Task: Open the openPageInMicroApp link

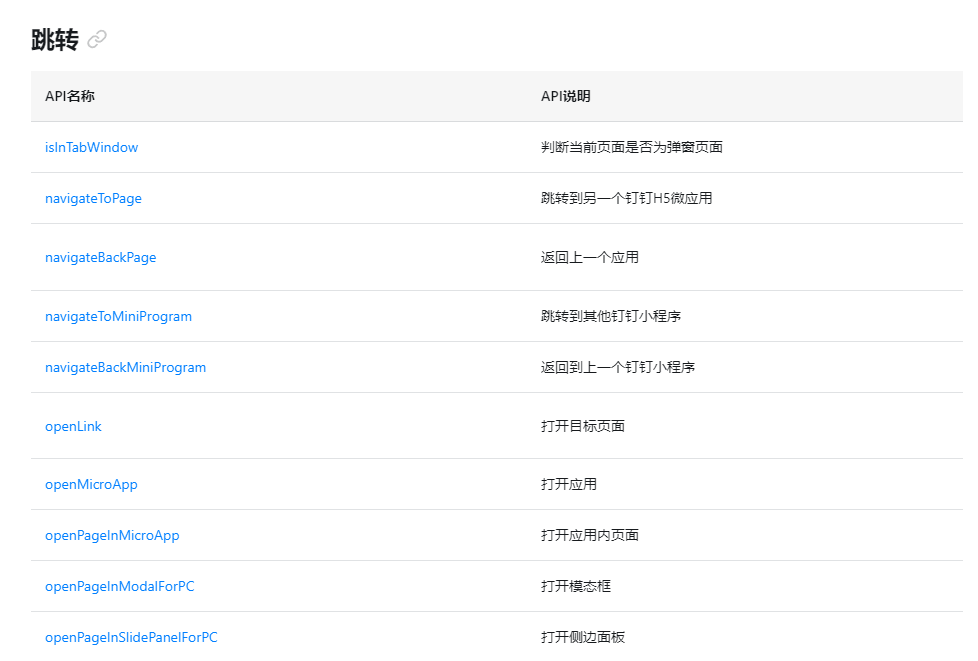Action: [112, 535]
